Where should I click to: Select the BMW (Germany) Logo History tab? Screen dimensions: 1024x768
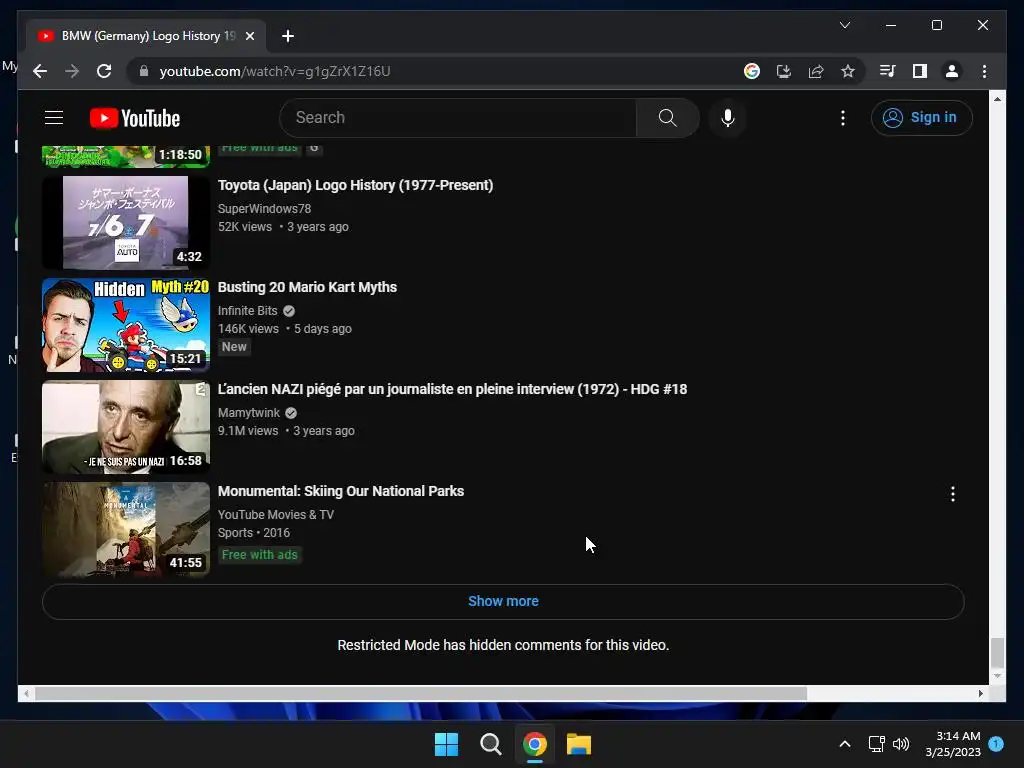coord(145,36)
